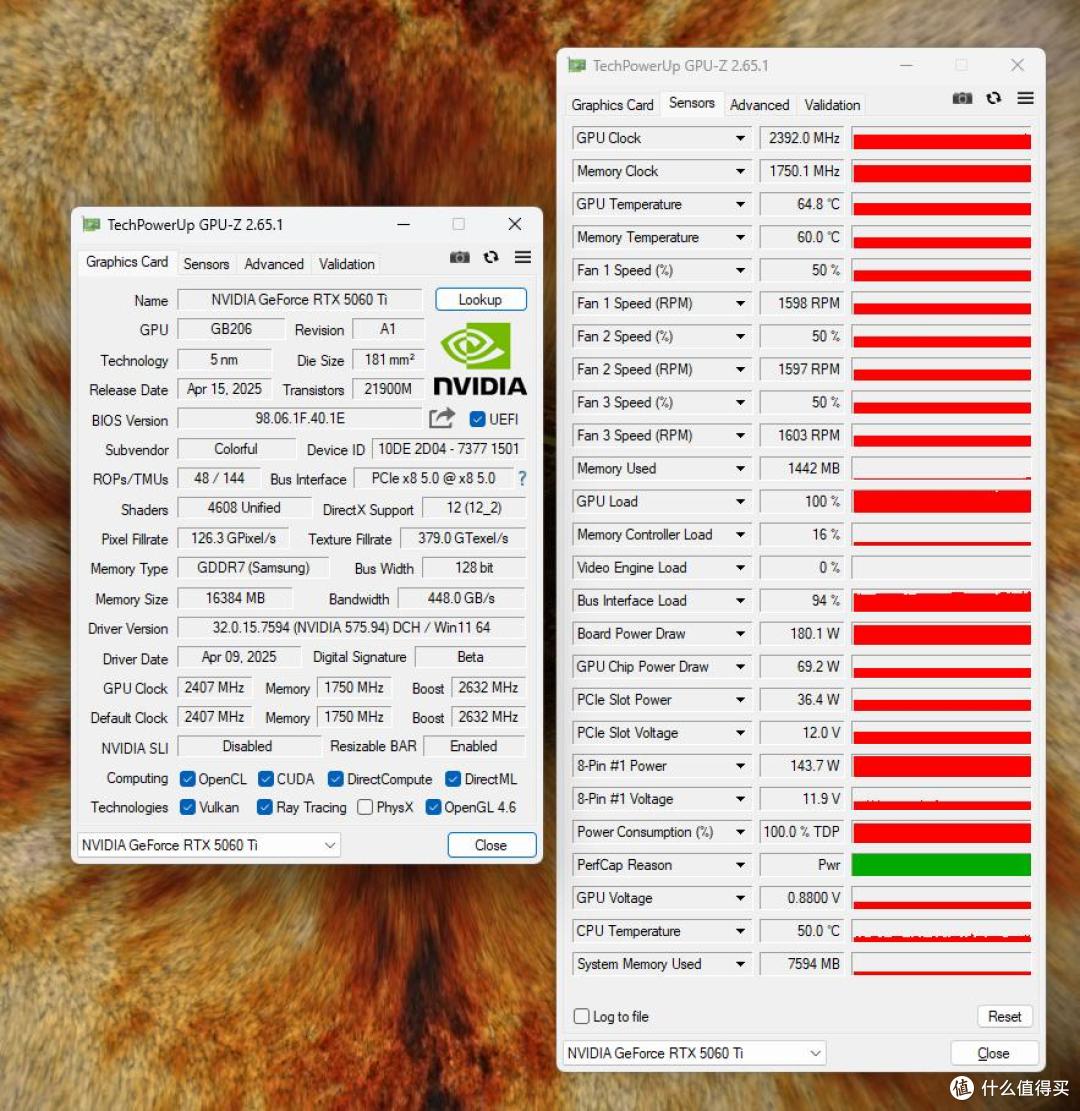Toggle the PhysX checkbox
Viewport: 1080px width, 1111px height.
pyautogui.click(x=365, y=807)
